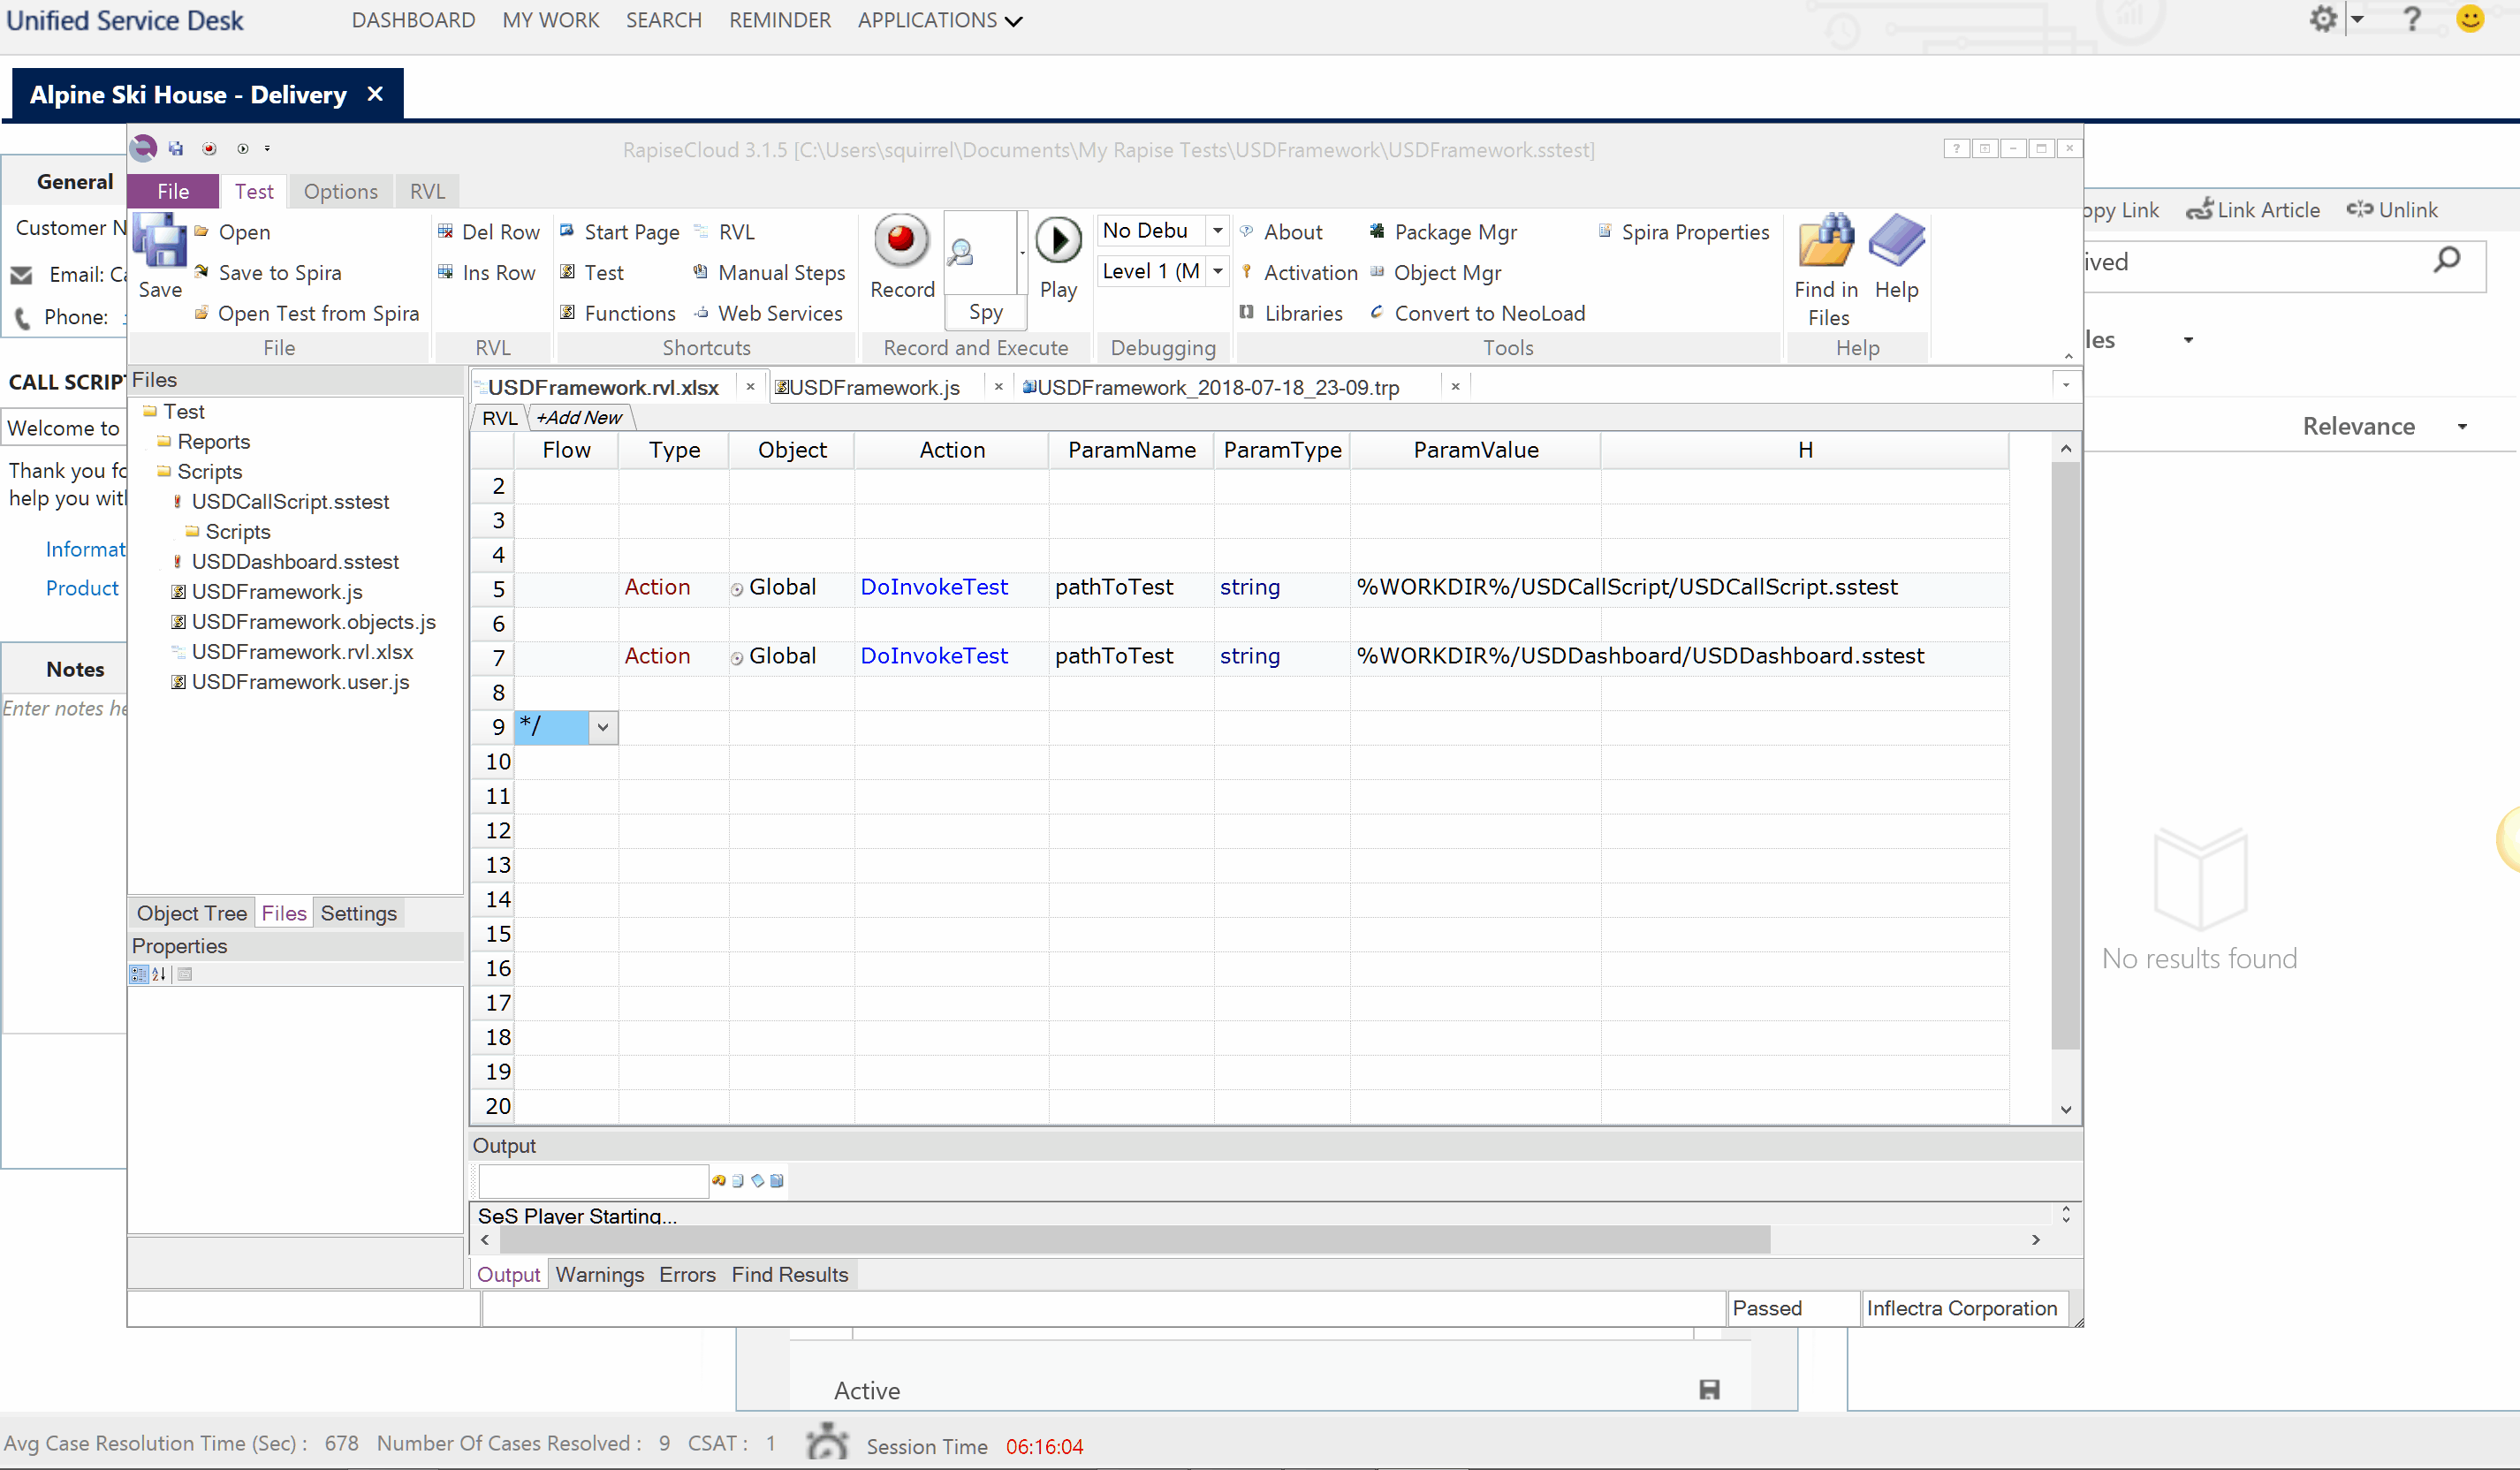Open the Level 1 verbosity dropdown
Image resolution: width=2520 pixels, height=1470 pixels.
tap(1217, 271)
